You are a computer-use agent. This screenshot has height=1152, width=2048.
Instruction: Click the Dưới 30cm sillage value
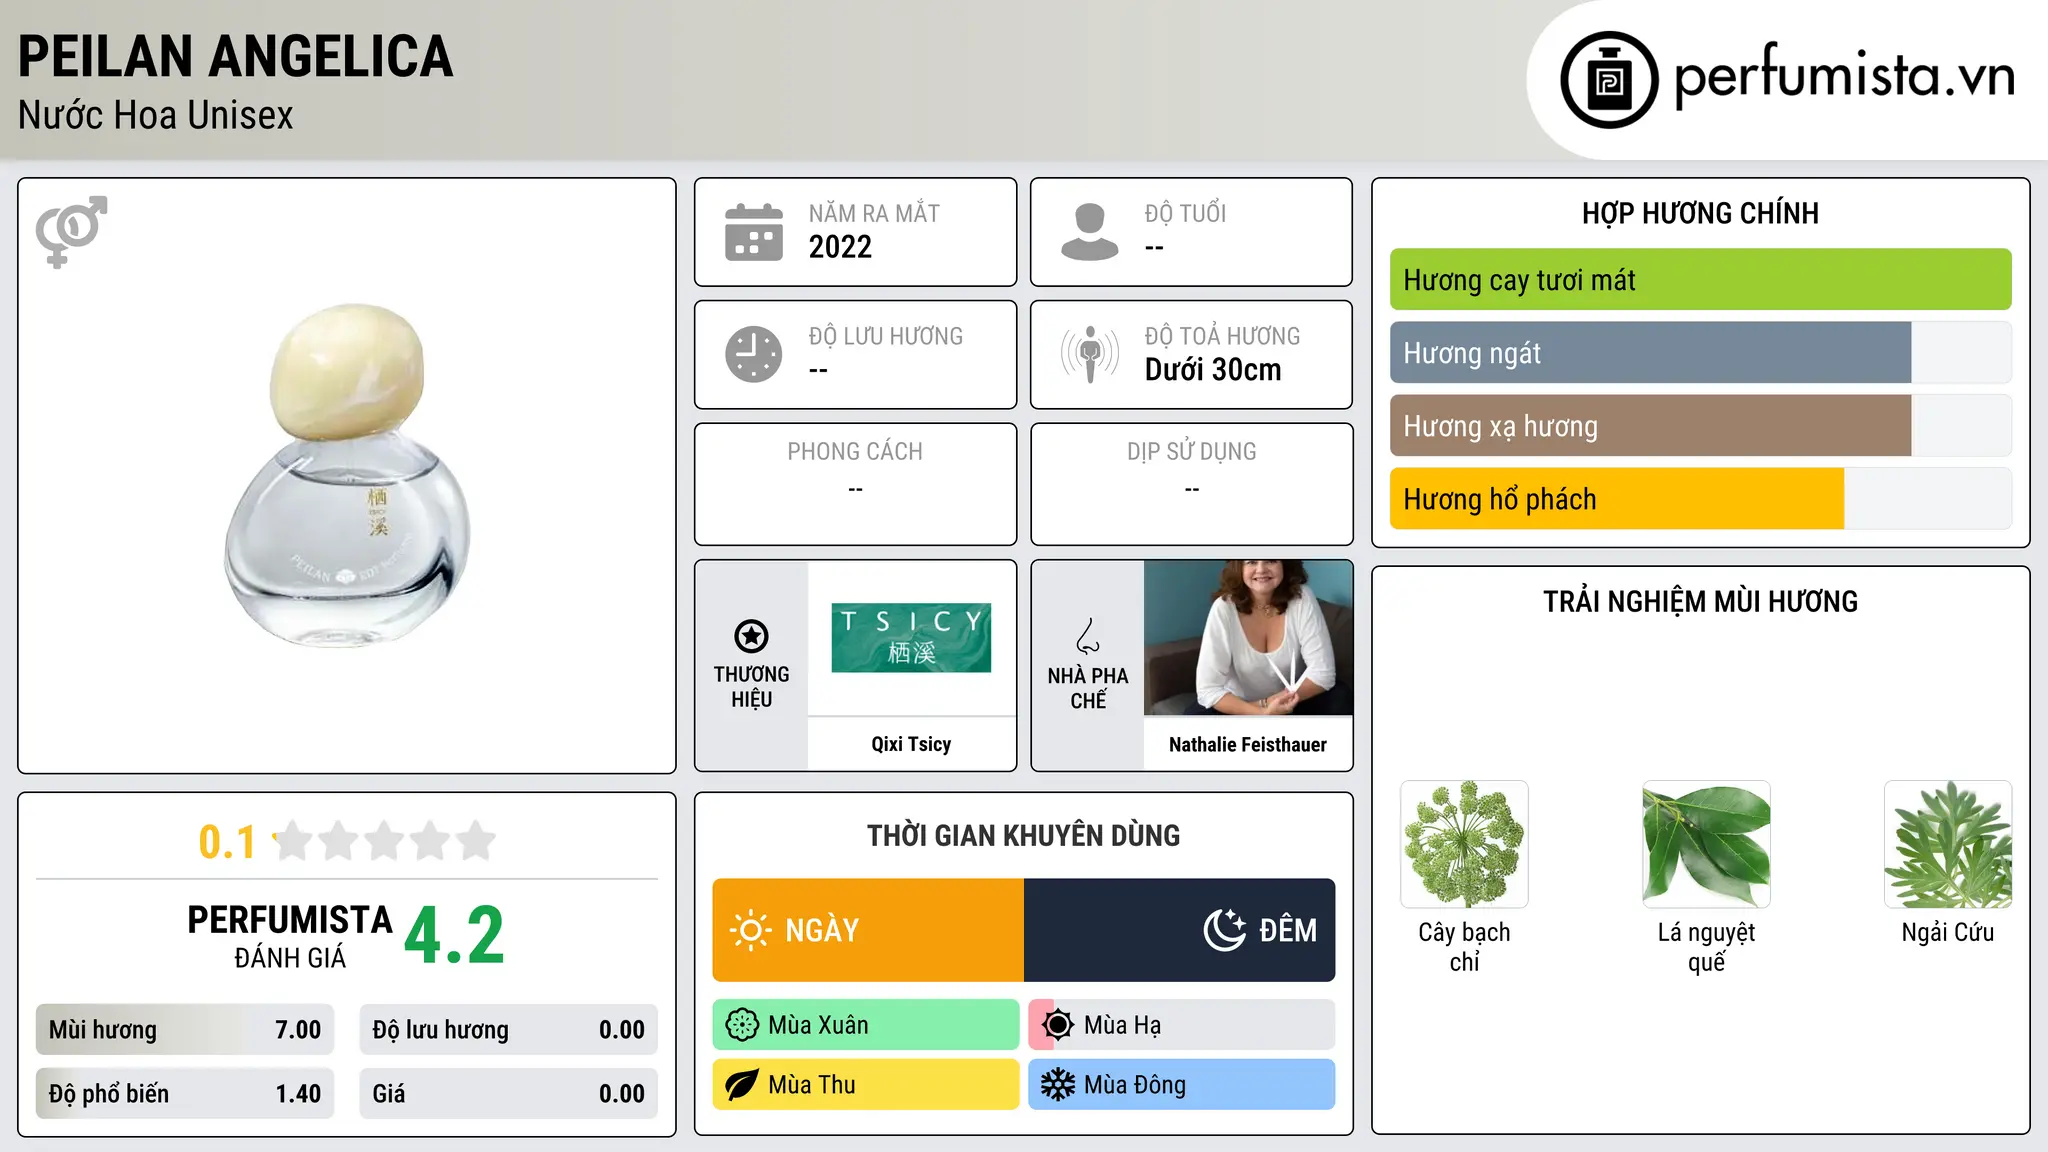(x=1213, y=370)
